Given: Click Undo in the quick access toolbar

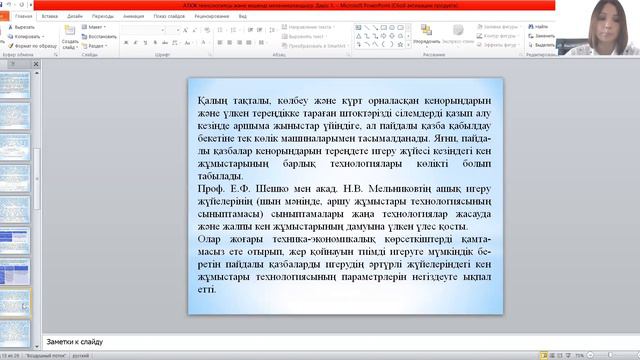Looking at the screenshot, I should pos(9,5).
